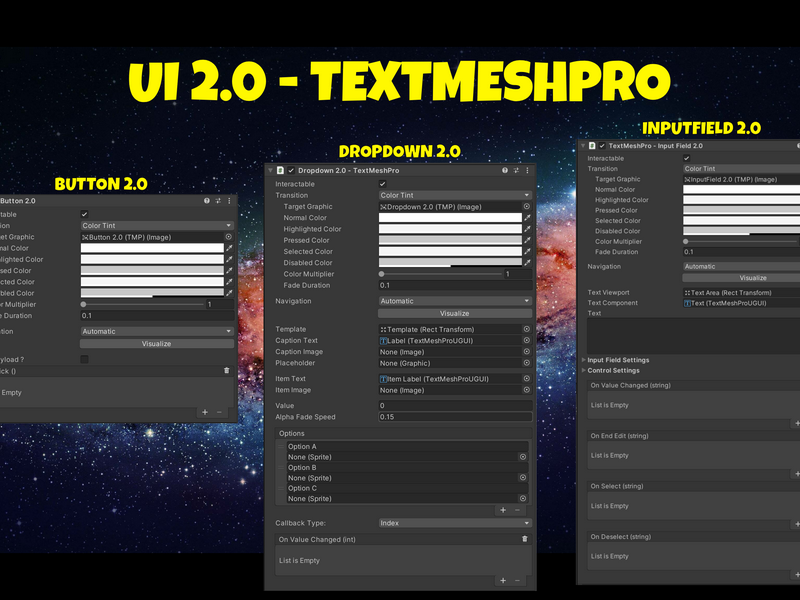Image resolution: width=800 pixels, height=600 pixels.
Task: Click Fade Duration field in Dropdown 2.0
Action: pos(455,285)
